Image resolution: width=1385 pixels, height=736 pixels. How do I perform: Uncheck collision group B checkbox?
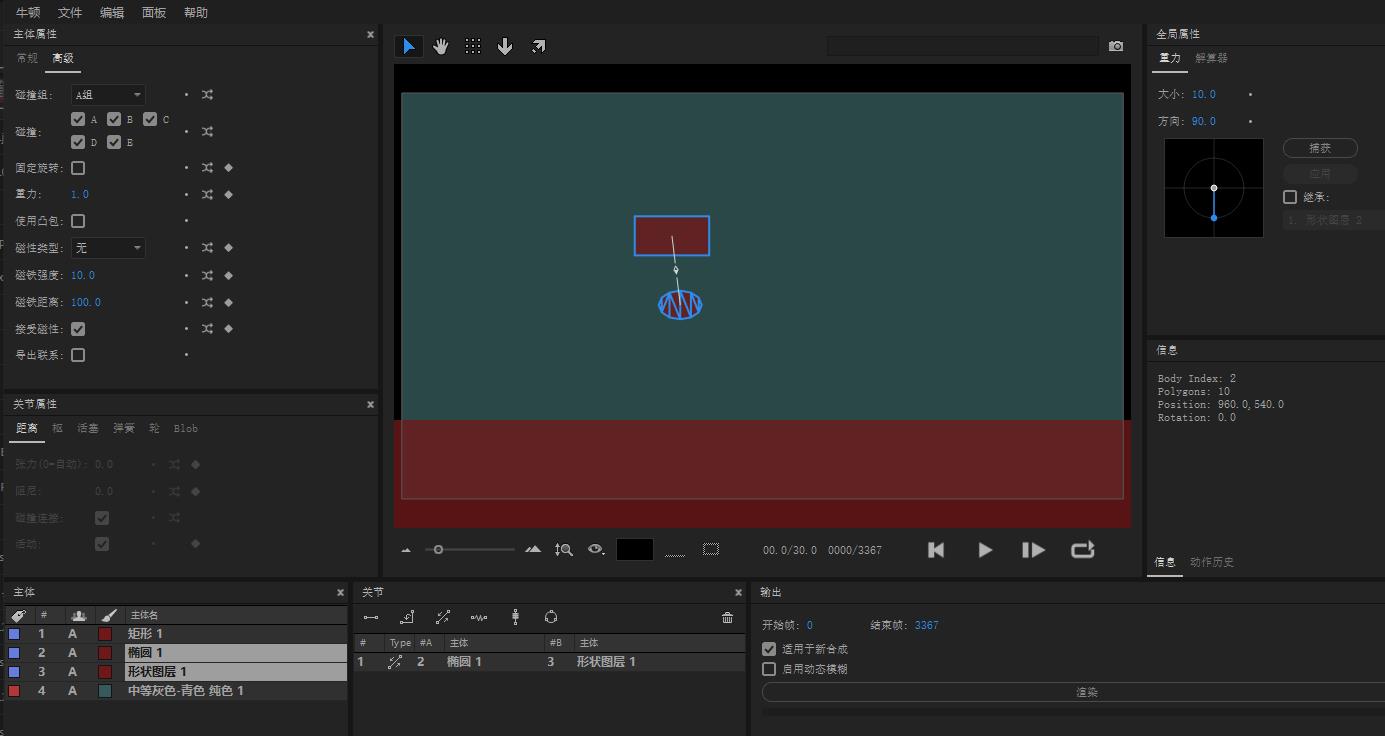click(x=114, y=119)
